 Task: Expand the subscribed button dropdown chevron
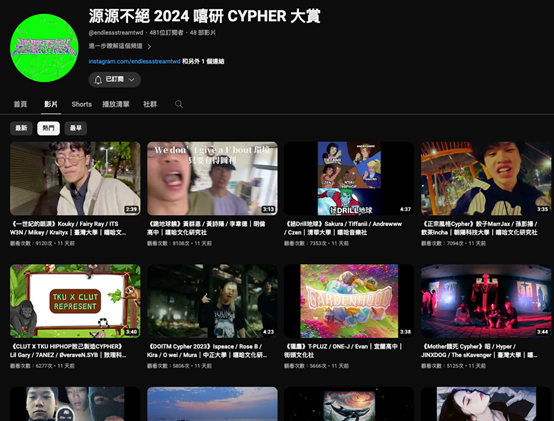132,79
